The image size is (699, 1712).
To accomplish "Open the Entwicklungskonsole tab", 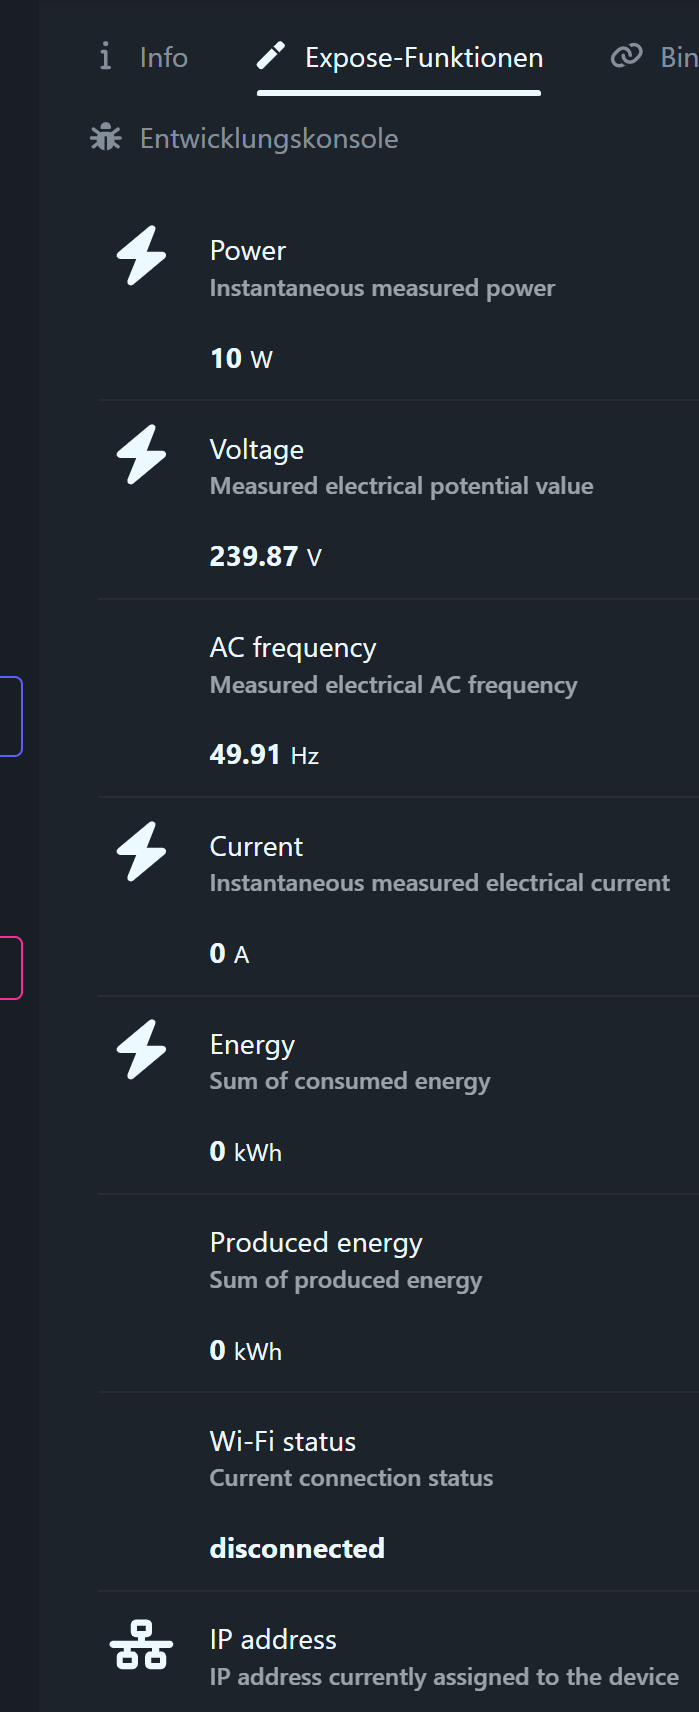I will pos(268,138).
